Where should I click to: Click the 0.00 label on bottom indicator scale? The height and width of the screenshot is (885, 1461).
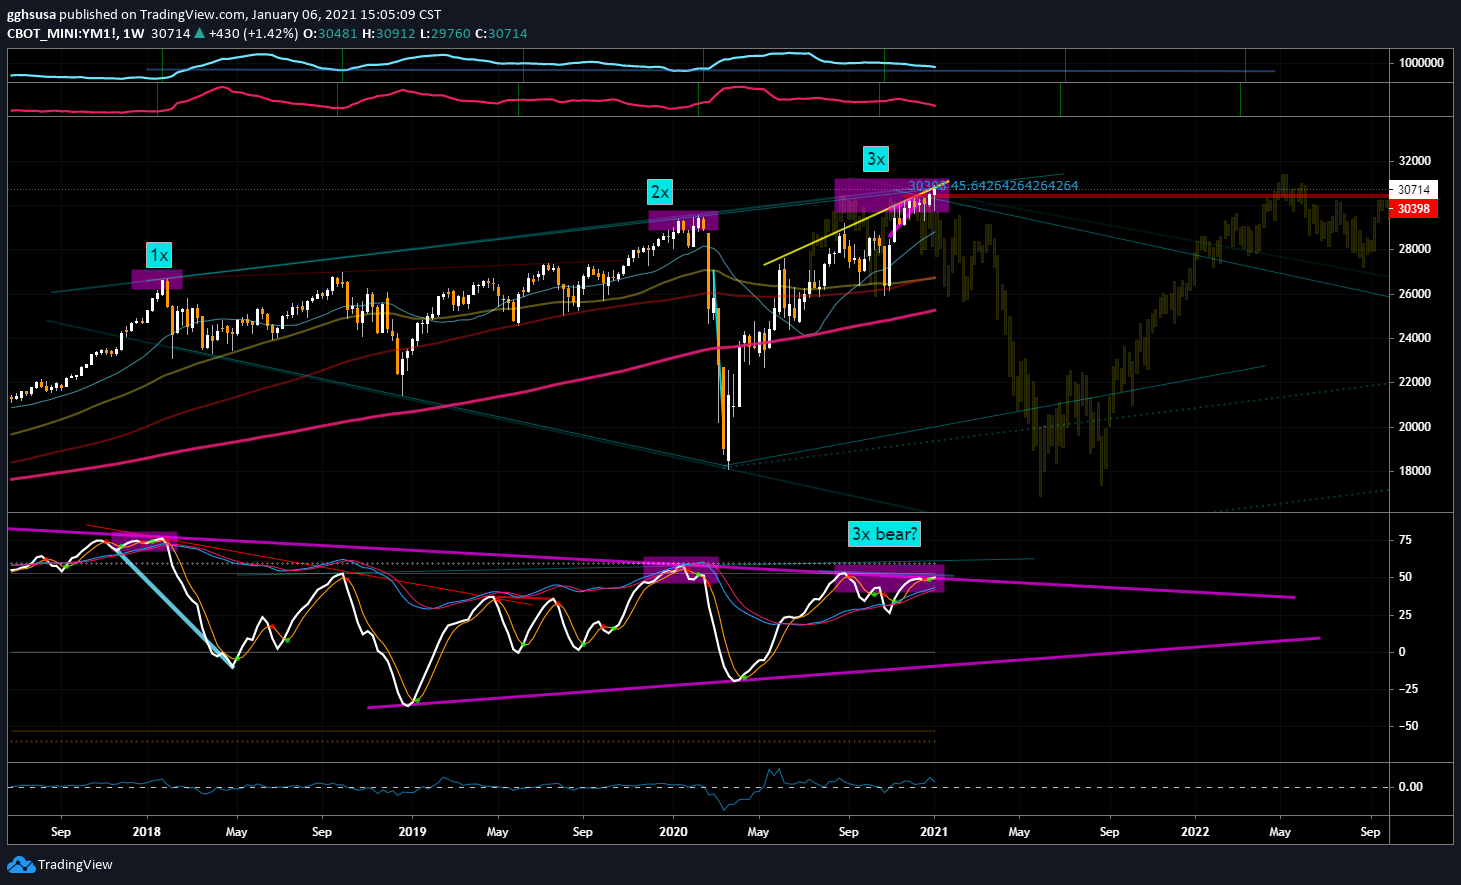coord(1410,787)
